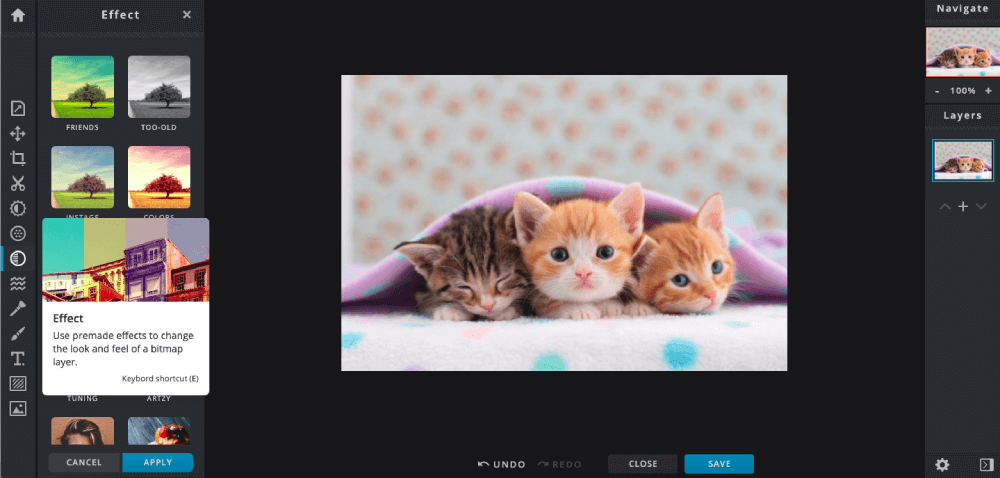Select the Cutout scissors tool
1000x478 pixels.
[18, 184]
